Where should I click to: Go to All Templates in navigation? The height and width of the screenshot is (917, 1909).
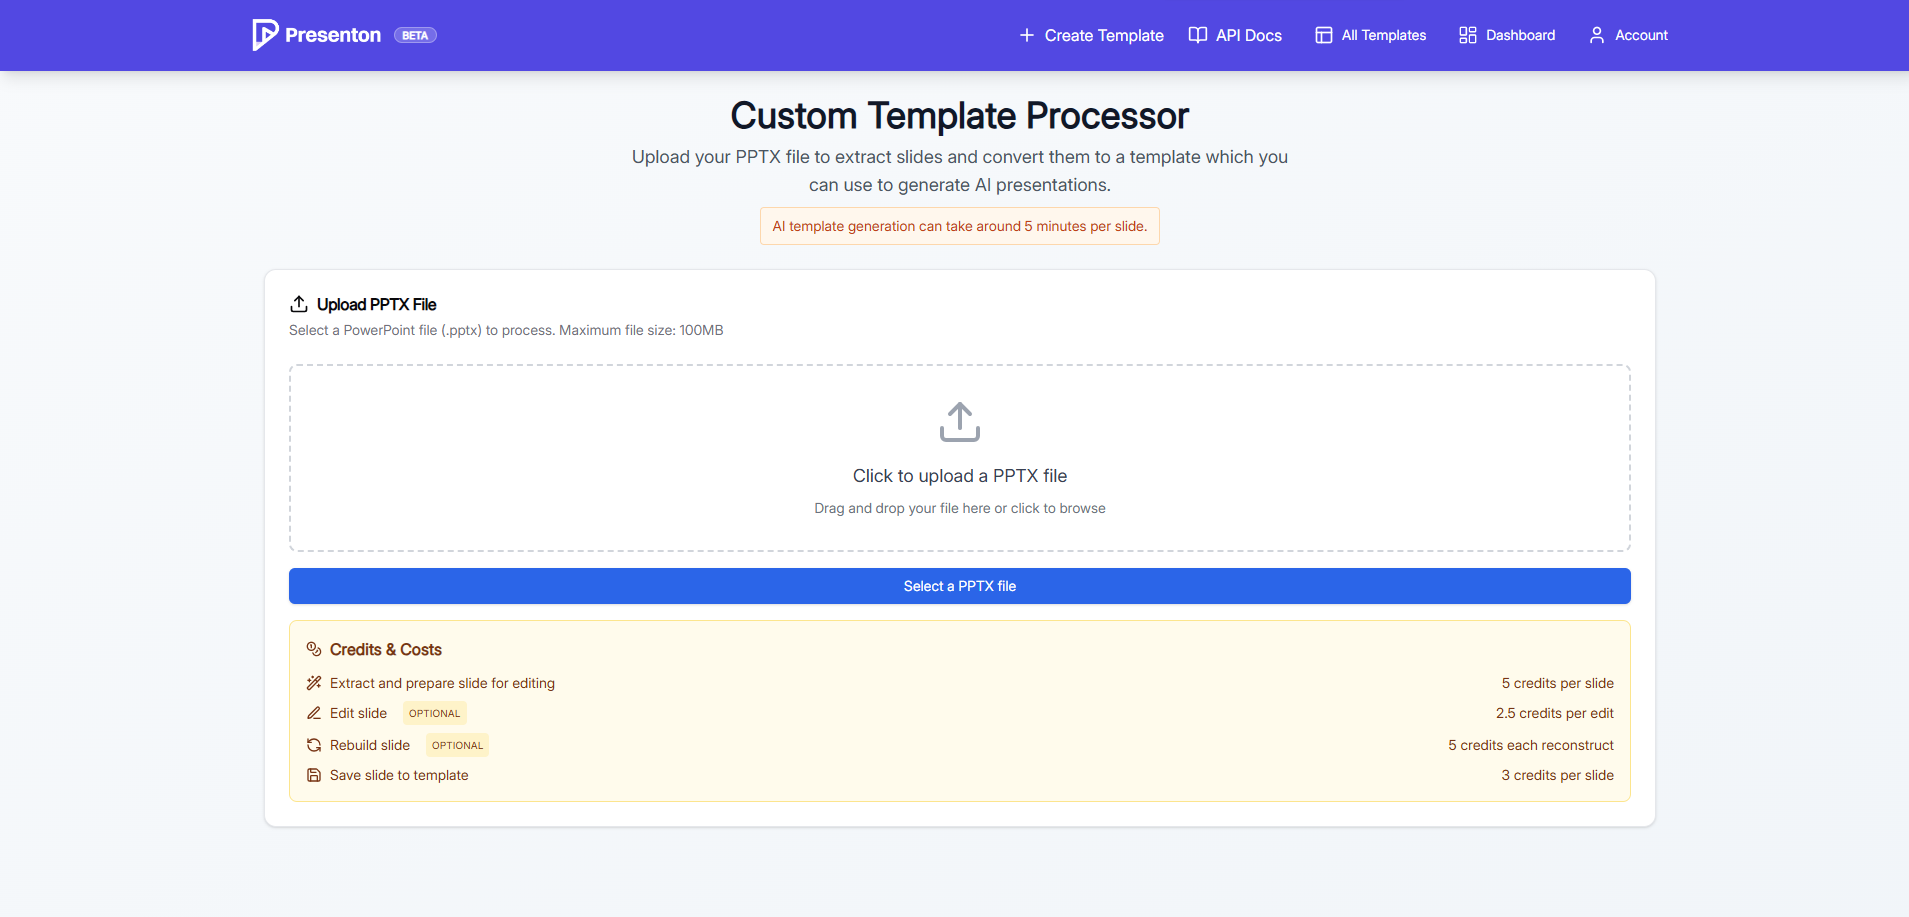(x=1383, y=35)
